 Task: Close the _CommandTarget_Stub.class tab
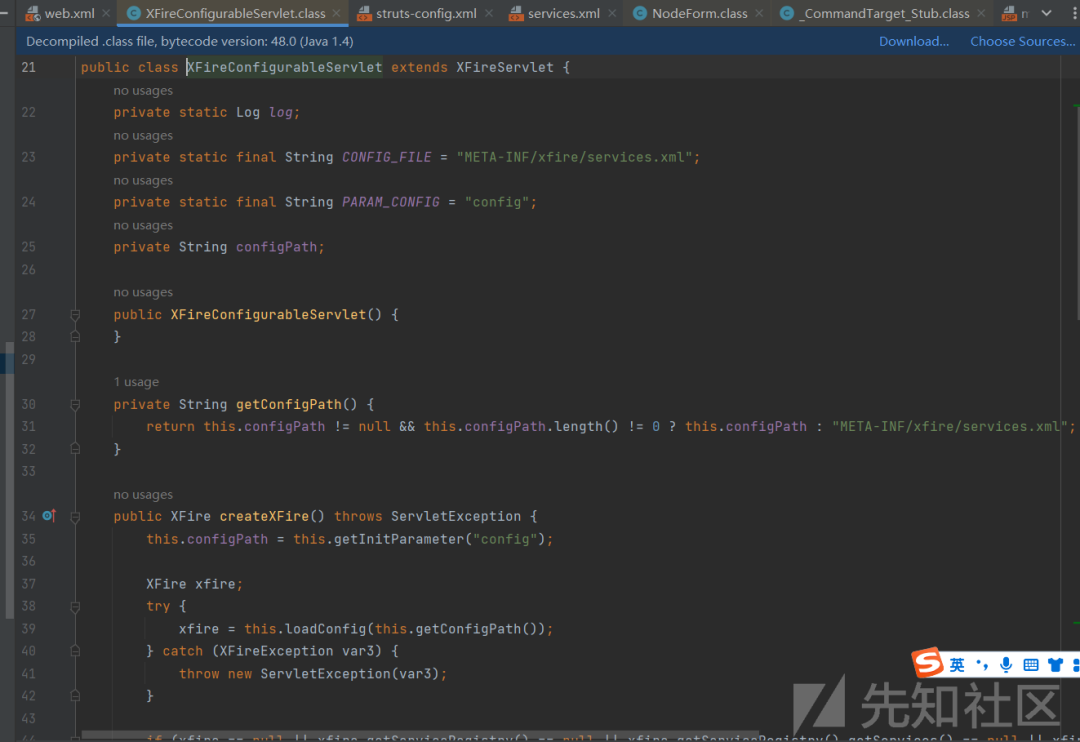[981, 13]
